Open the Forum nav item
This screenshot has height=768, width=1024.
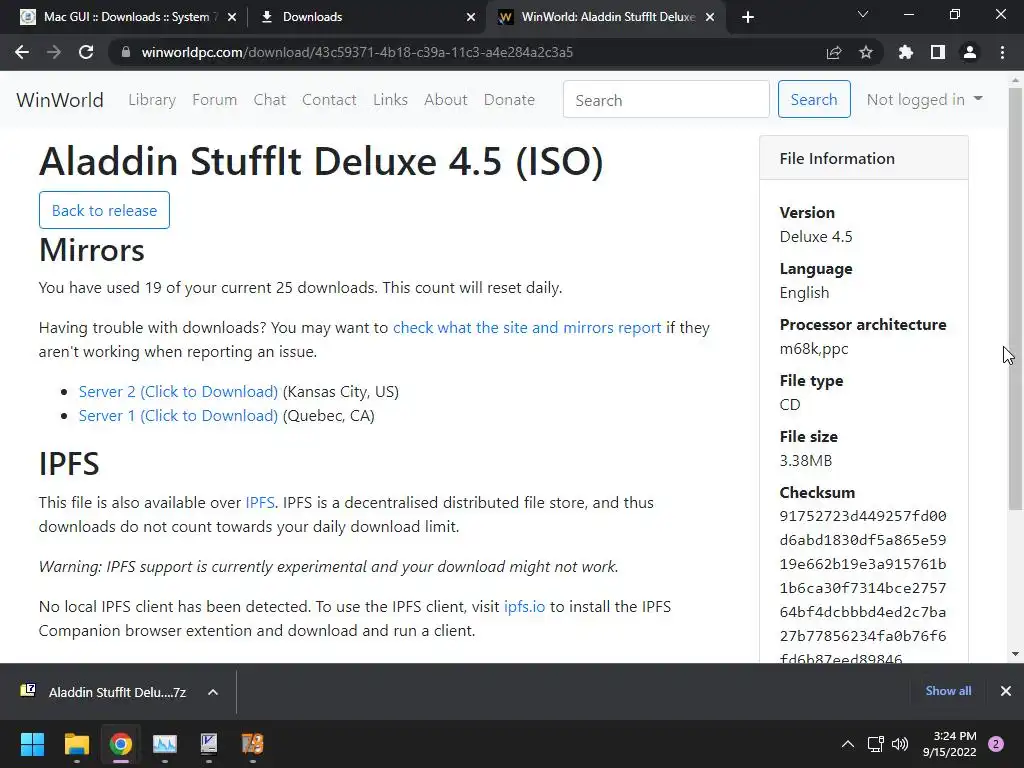pos(214,100)
